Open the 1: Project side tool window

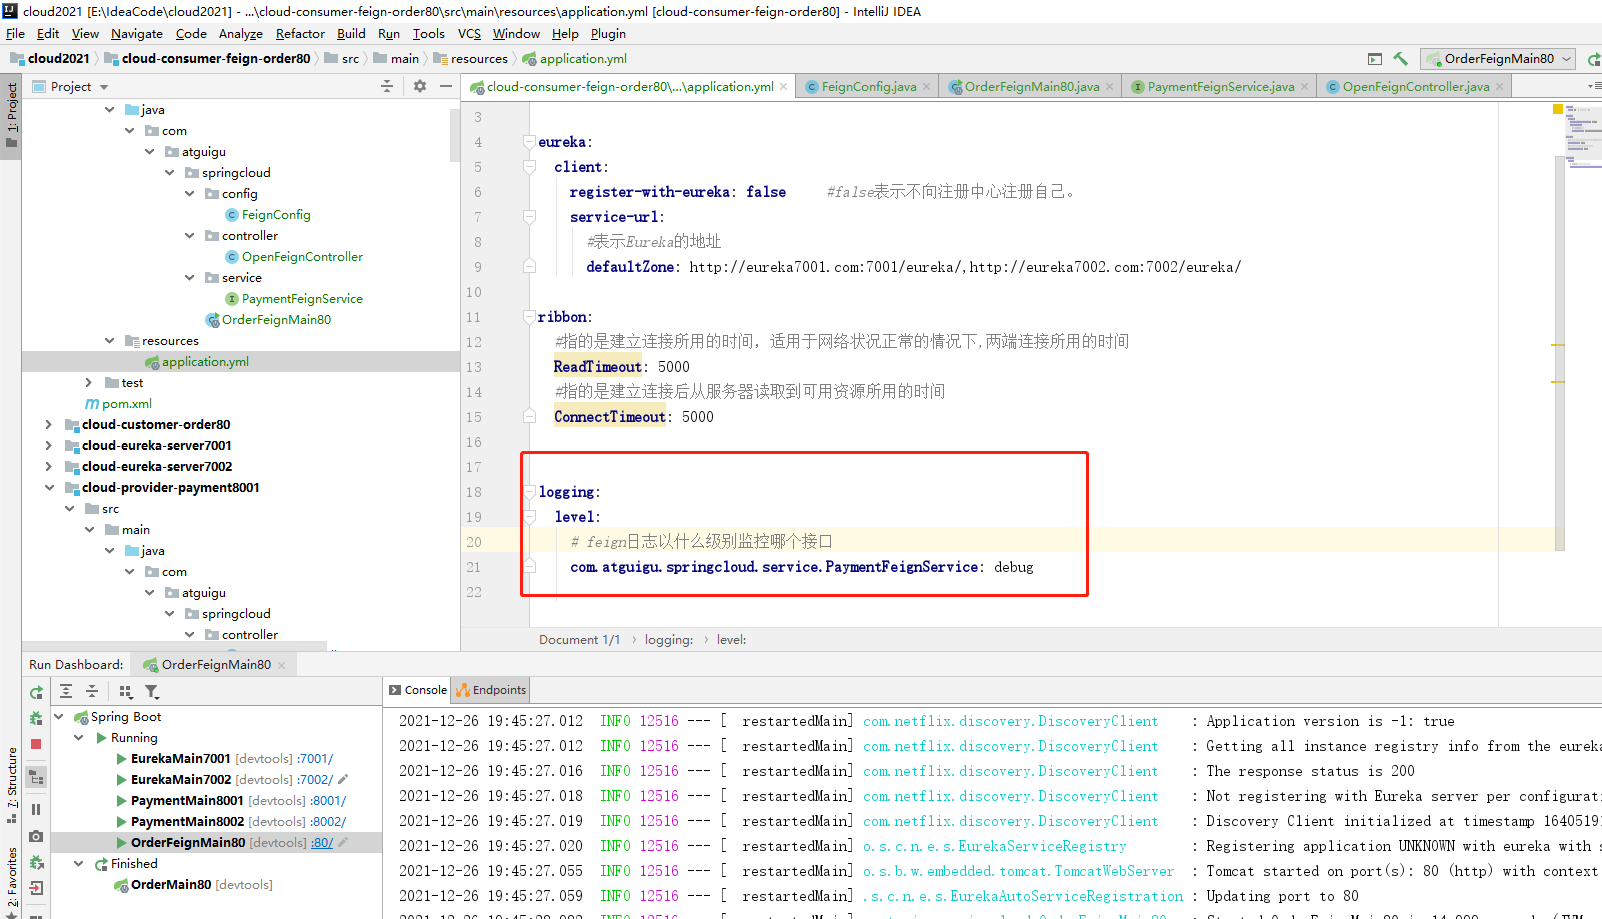(11, 115)
